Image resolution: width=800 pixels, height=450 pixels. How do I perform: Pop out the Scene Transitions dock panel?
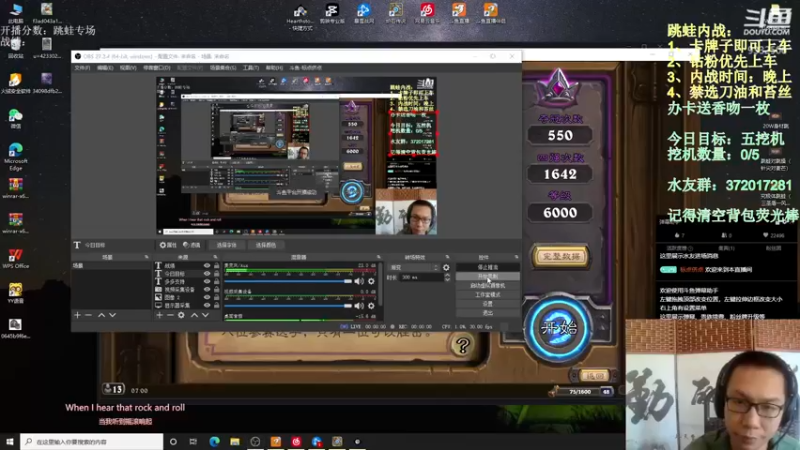coord(447,257)
